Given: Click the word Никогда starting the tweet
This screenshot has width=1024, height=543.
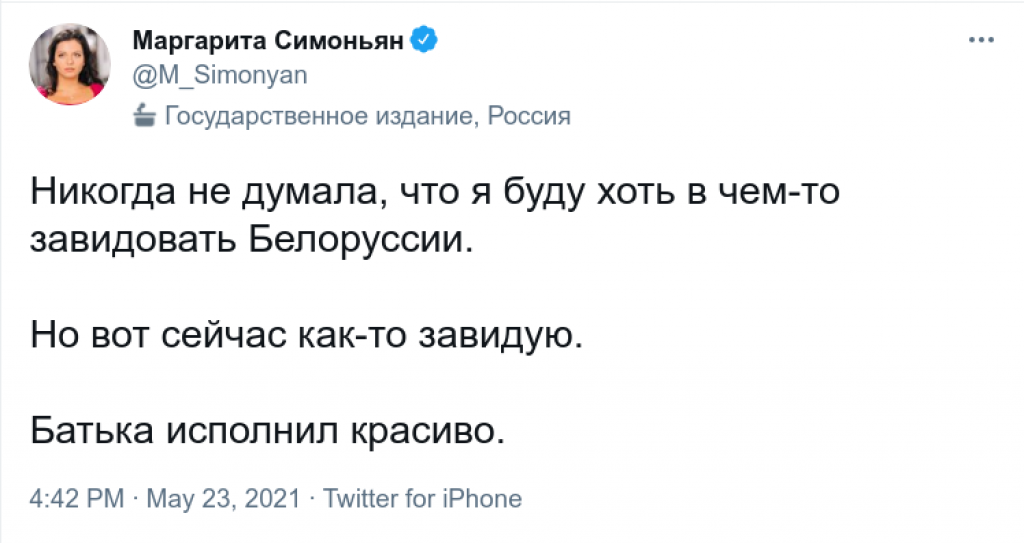Looking at the screenshot, I should 103,192.
